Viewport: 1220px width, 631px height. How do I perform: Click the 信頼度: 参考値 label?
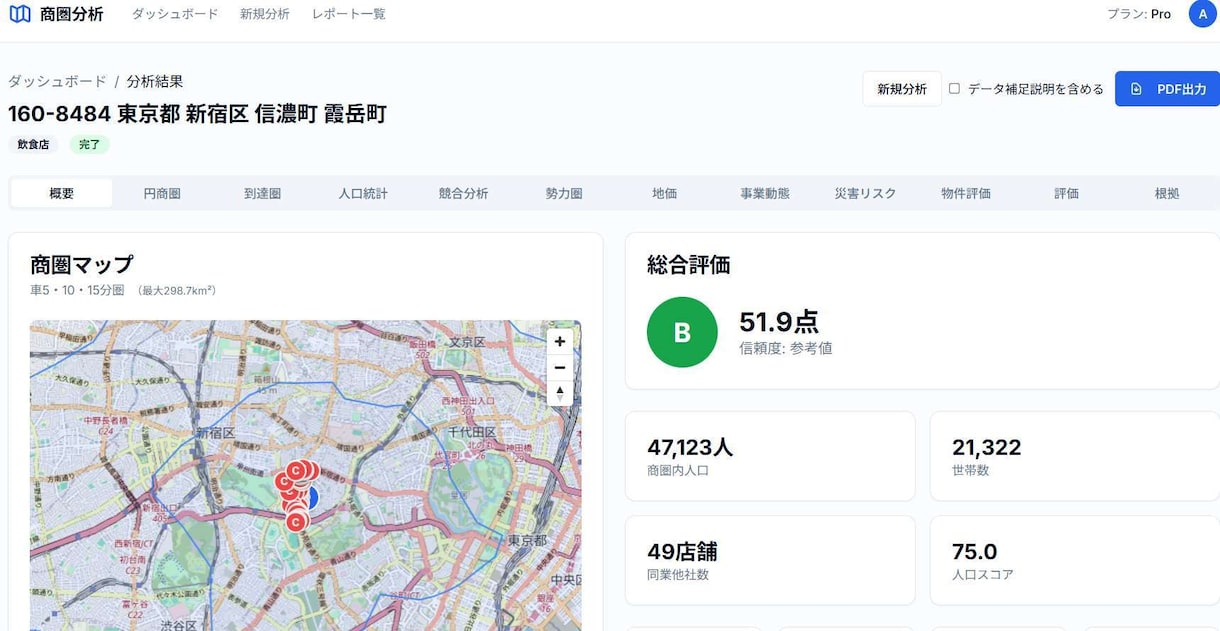pyautogui.click(x=786, y=348)
